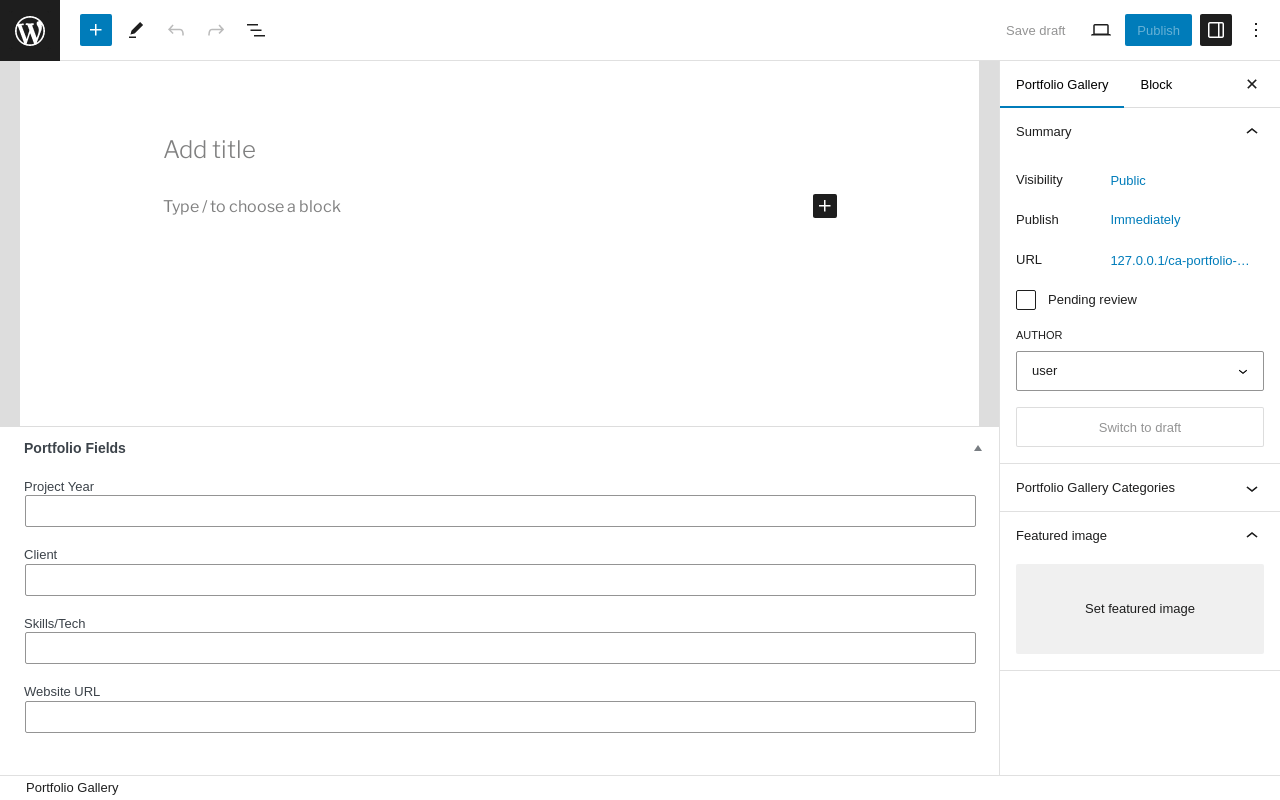Collapse the Portfolio Fields meta box
The height and width of the screenshot is (800, 1280).
(978, 448)
